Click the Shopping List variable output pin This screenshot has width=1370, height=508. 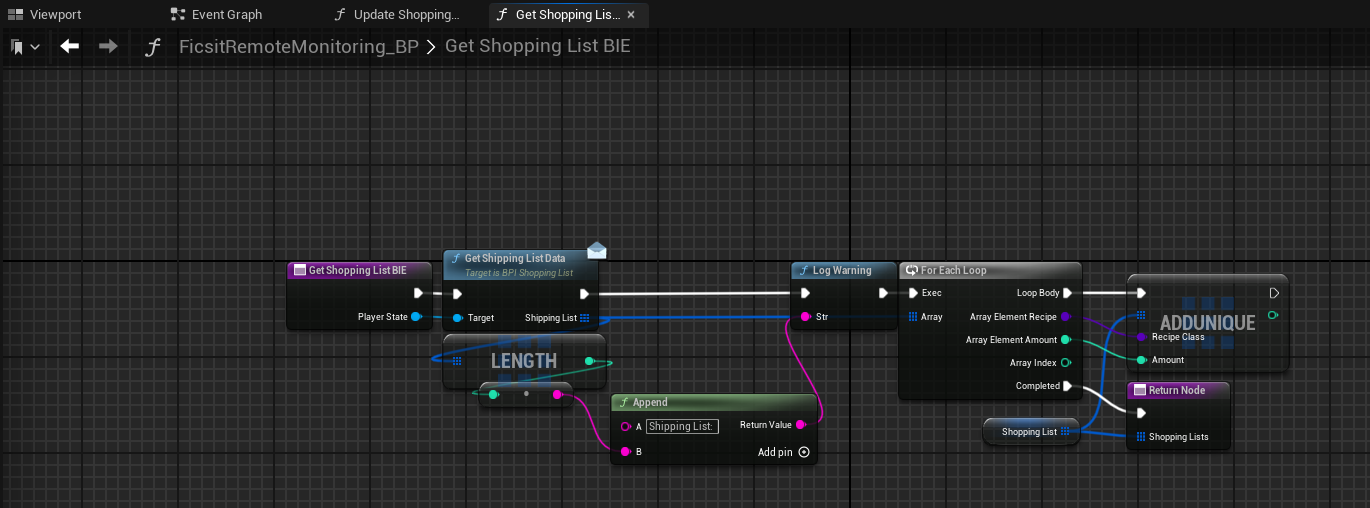pyautogui.click(x=1066, y=432)
